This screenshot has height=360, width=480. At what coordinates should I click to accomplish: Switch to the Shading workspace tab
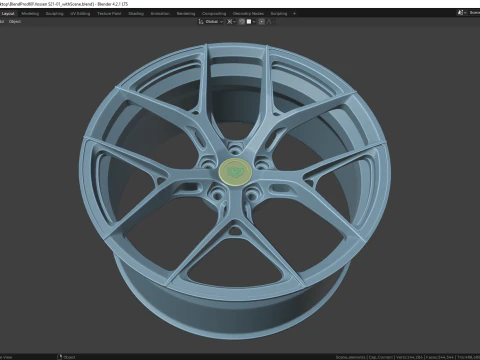point(136,14)
